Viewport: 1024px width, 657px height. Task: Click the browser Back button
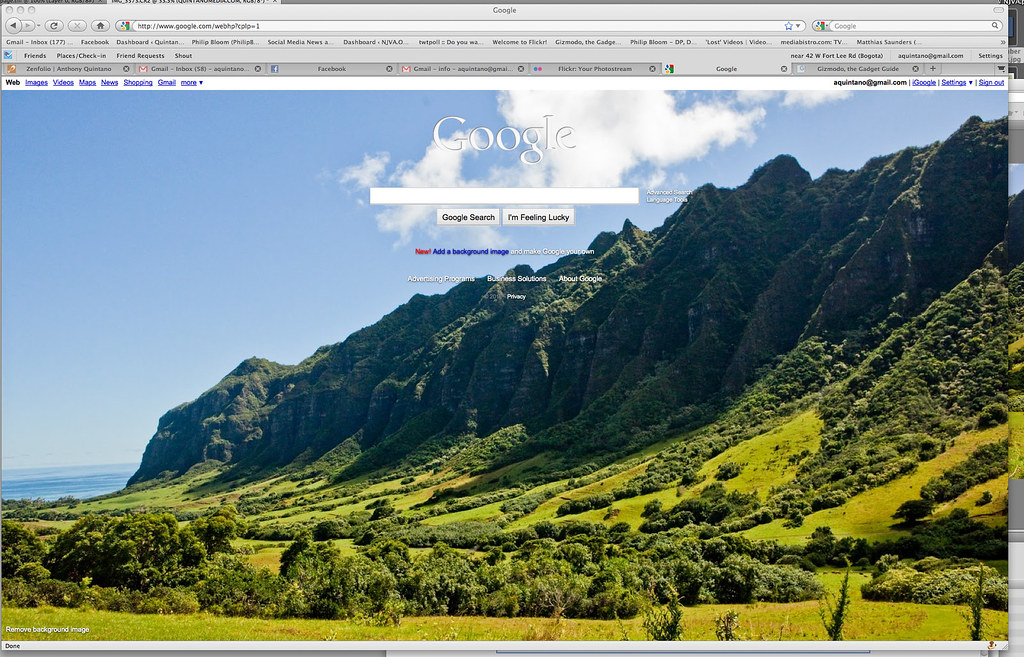pos(14,25)
